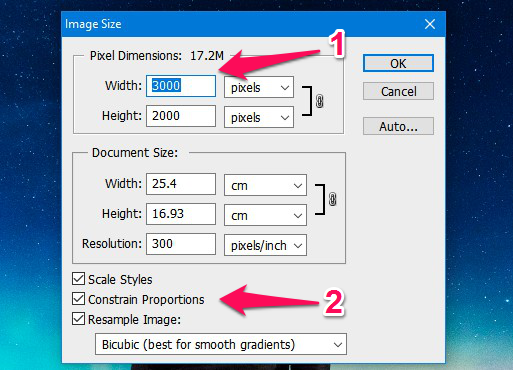Image resolution: width=513 pixels, height=370 pixels.
Task: Open the pixel height units dropdown
Action: click(x=259, y=117)
